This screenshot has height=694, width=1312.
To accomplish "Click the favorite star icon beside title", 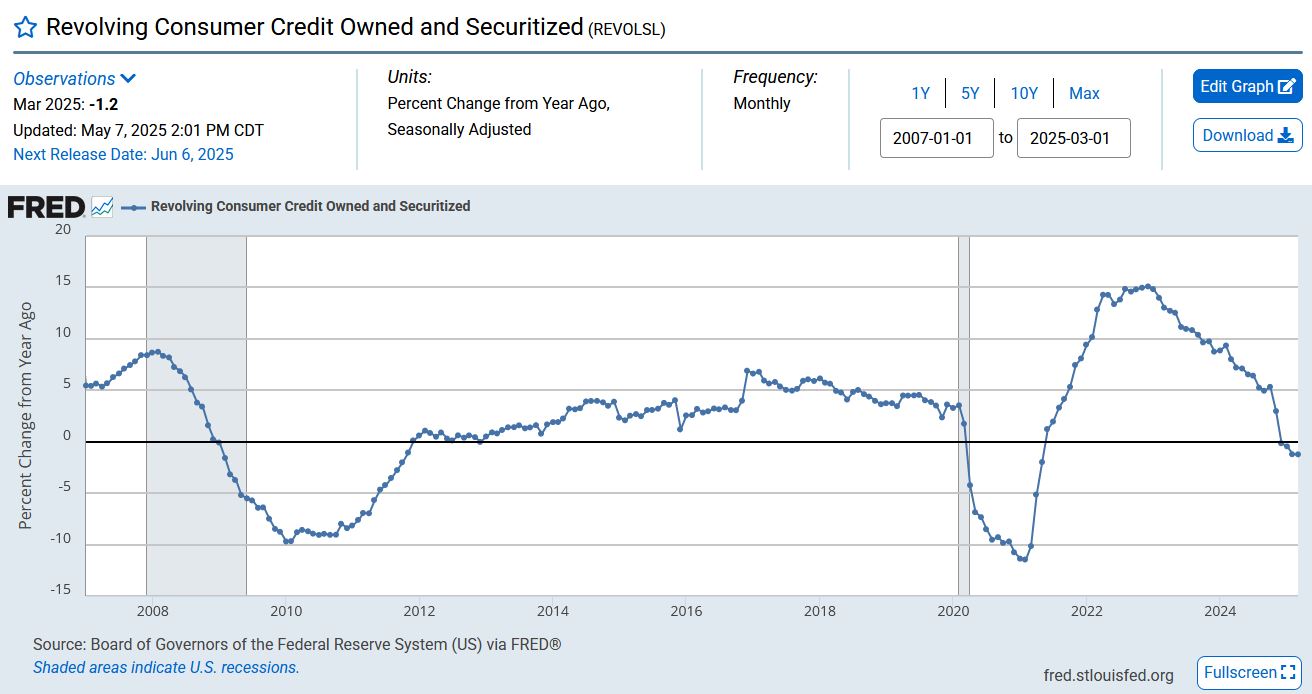I will tap(26, 28).
